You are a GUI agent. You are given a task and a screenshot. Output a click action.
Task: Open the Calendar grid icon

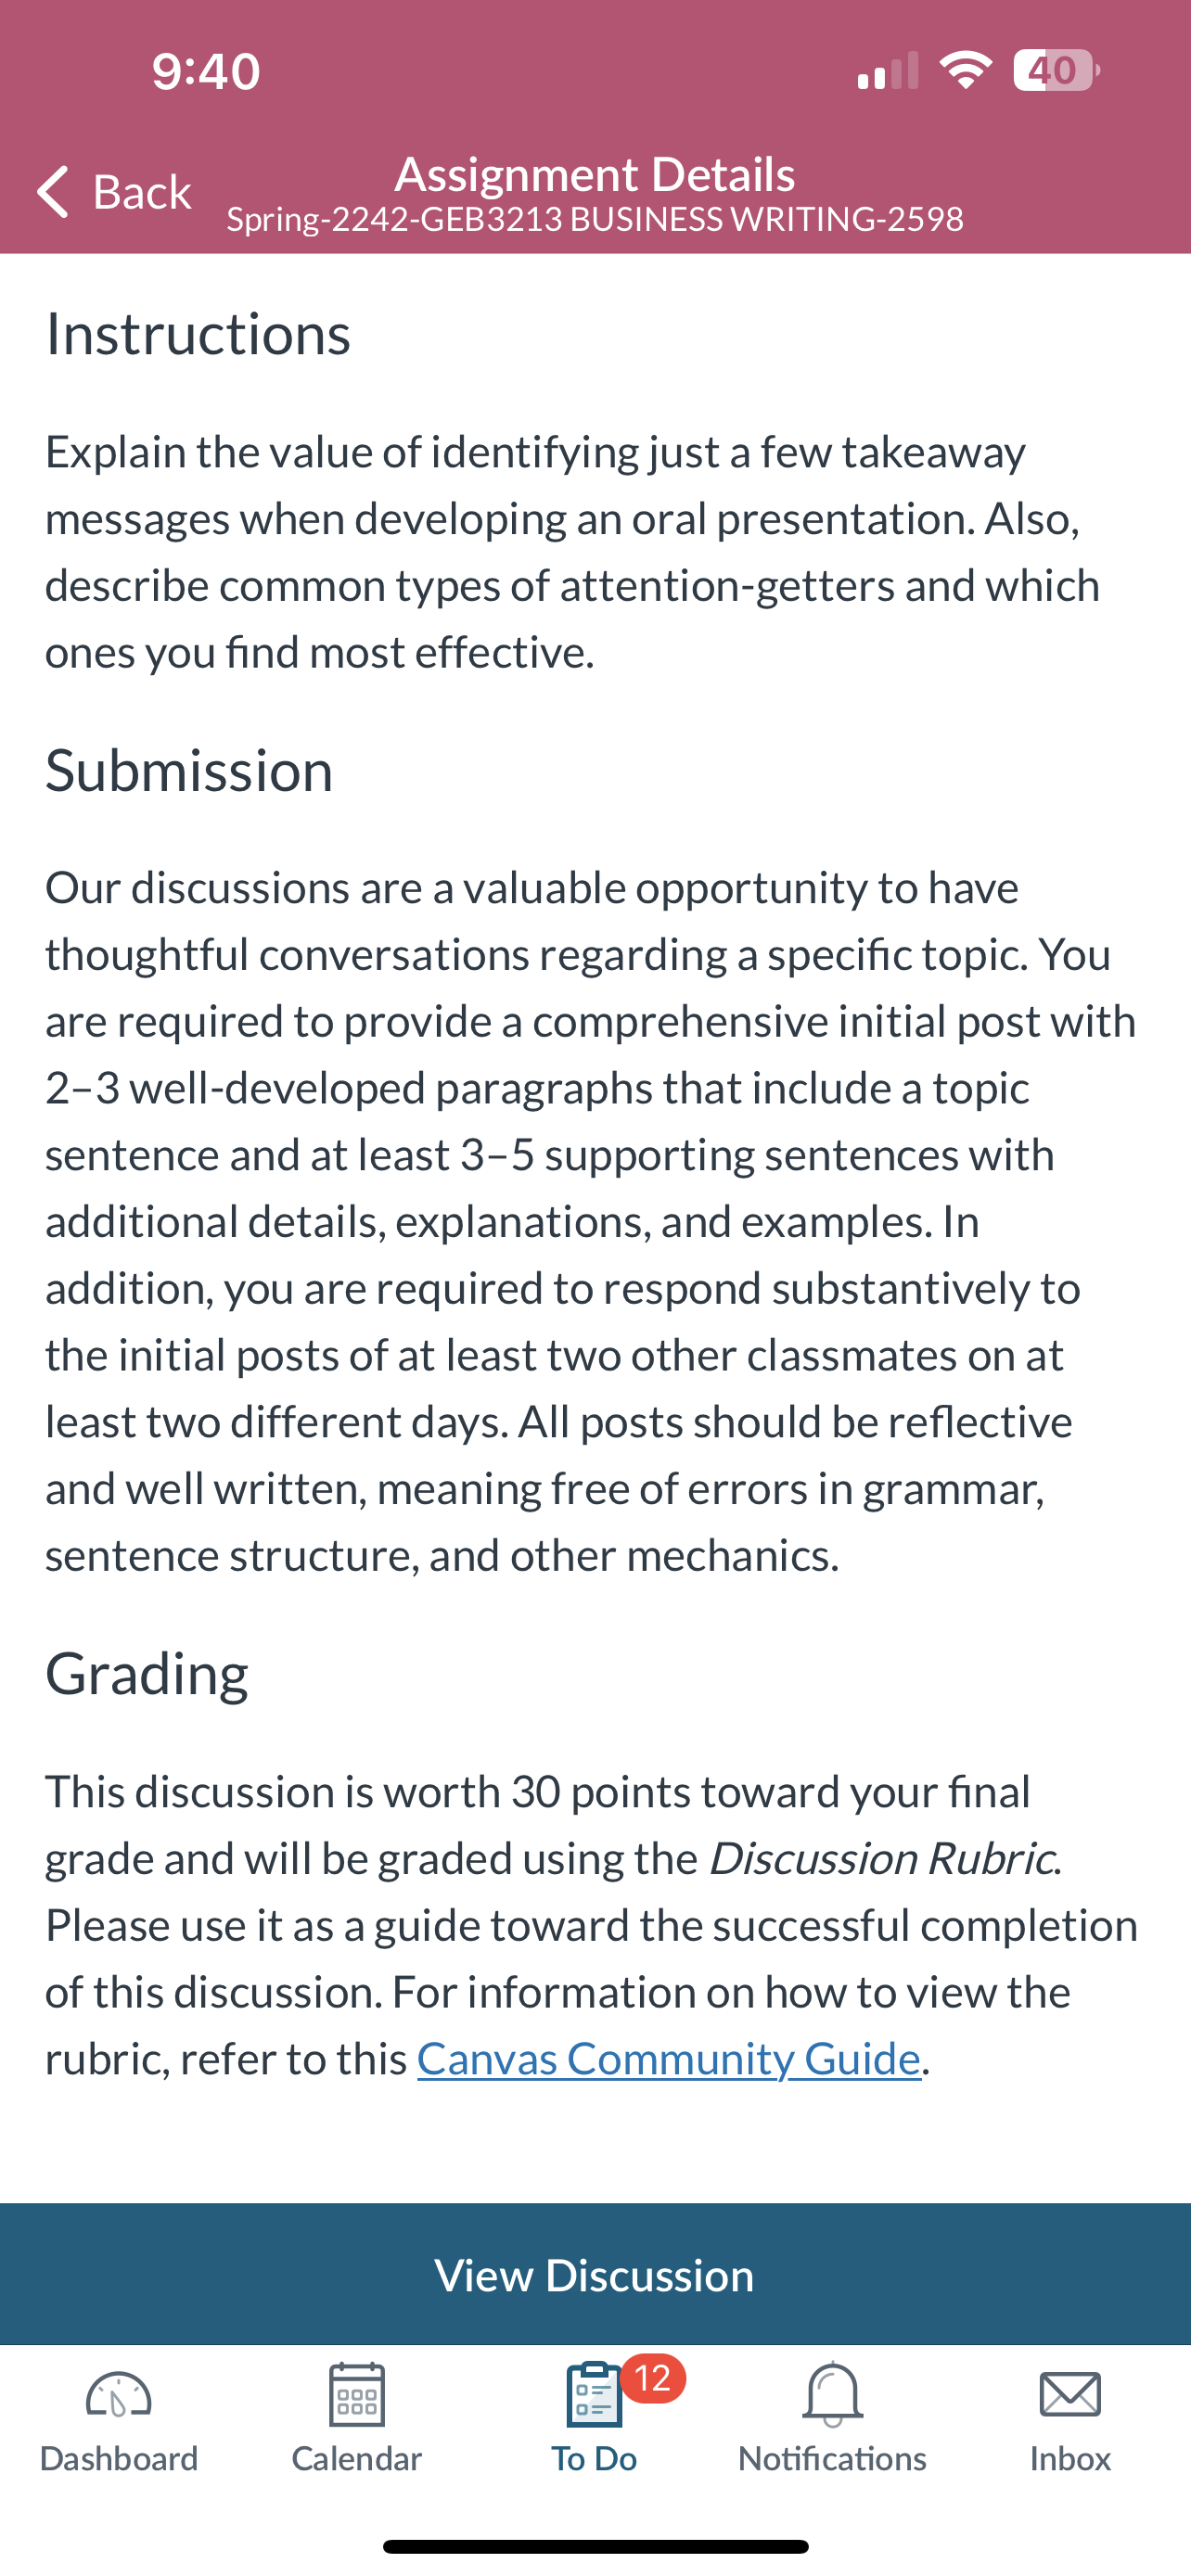coord(356,2394)
